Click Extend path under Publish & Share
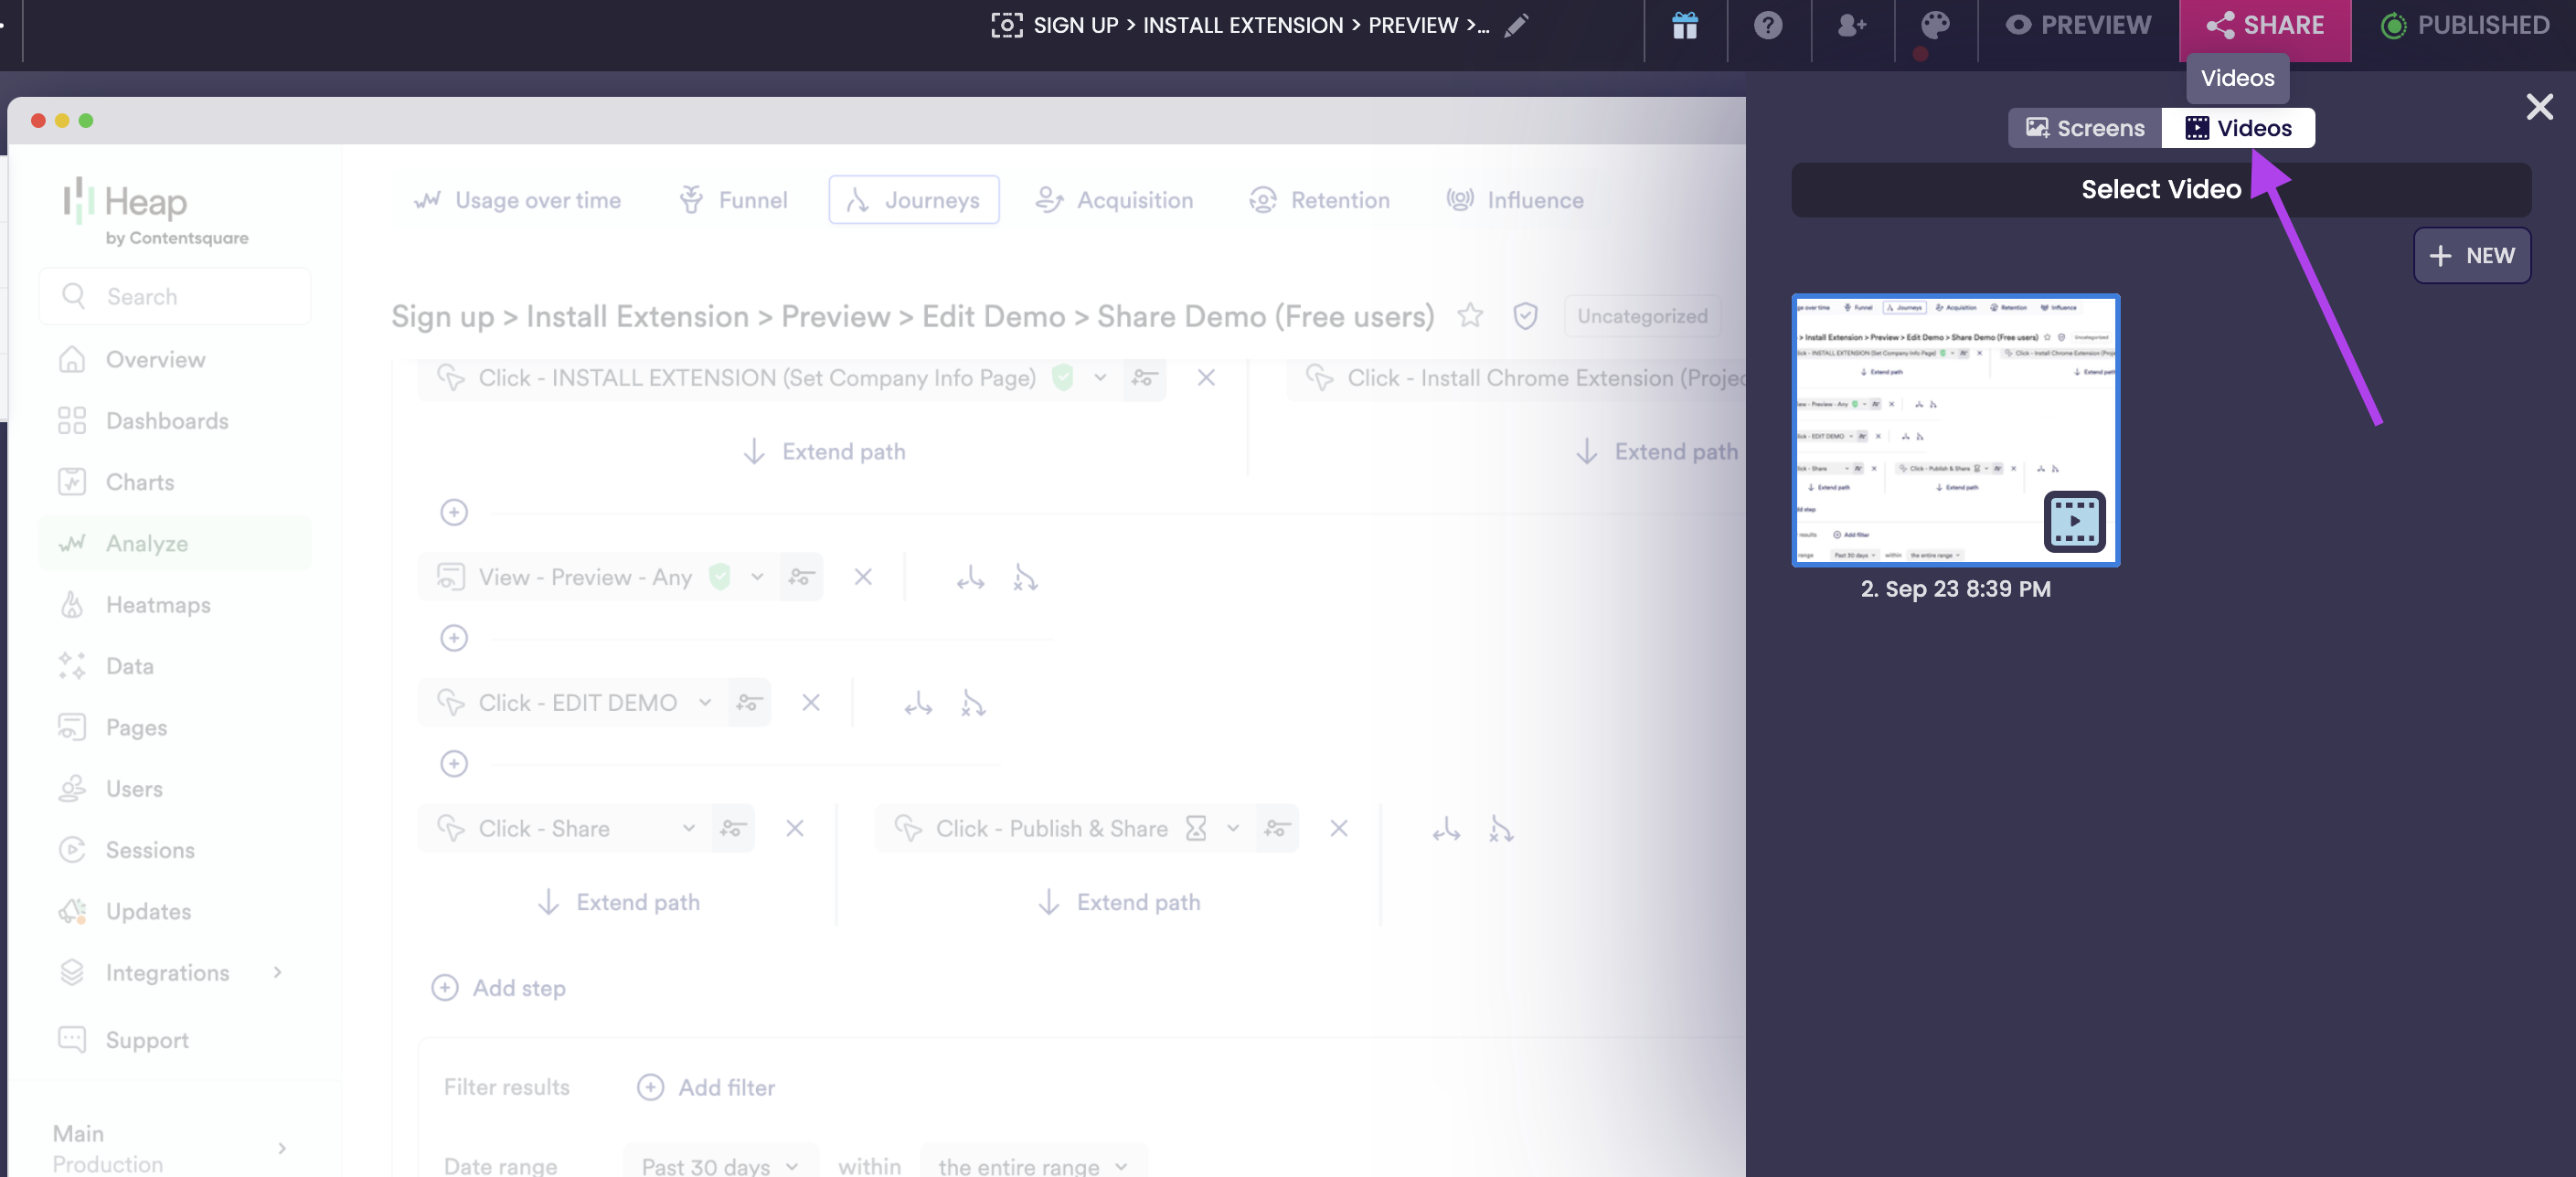Viewport: 2576px width, 1177px height. click(1118, 902)
